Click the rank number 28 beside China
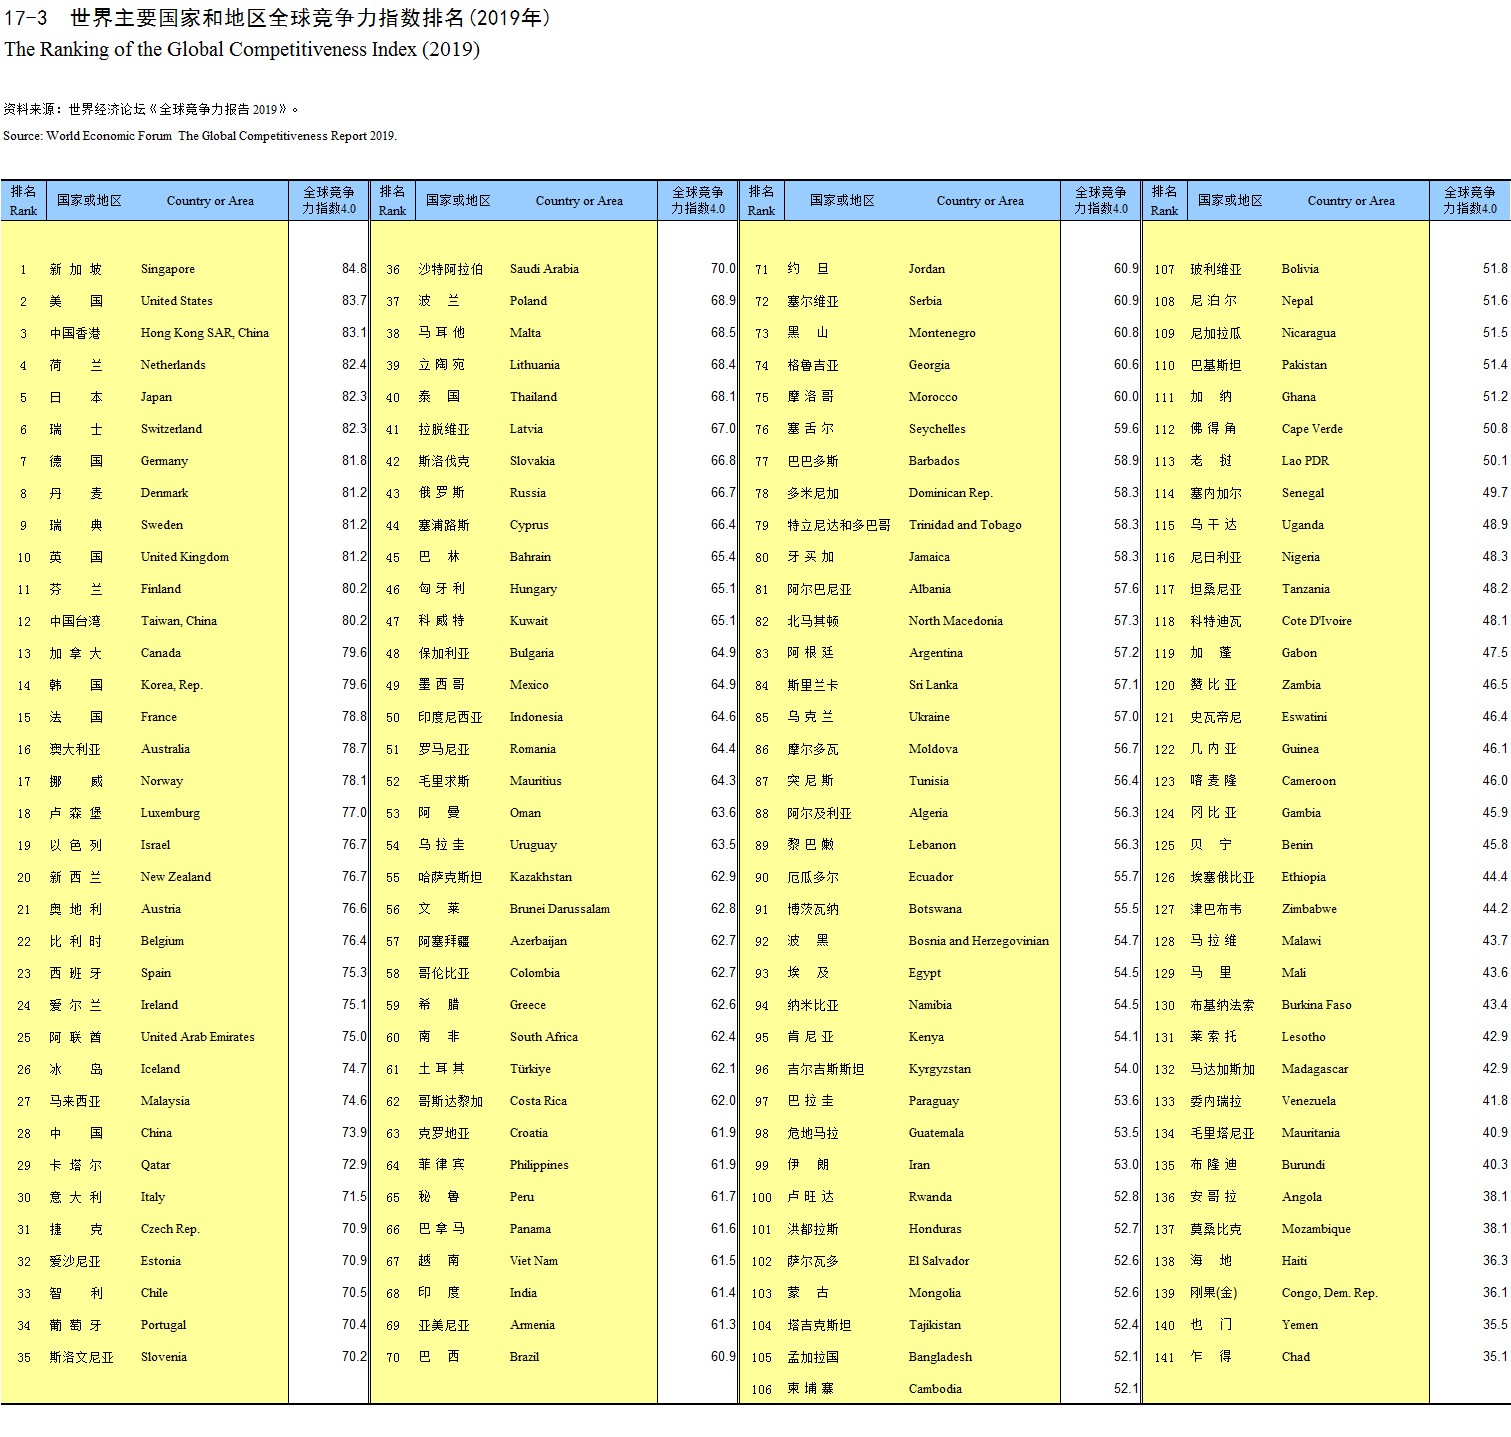The image size is (1511, 1437). click(x=24, y=1133)
